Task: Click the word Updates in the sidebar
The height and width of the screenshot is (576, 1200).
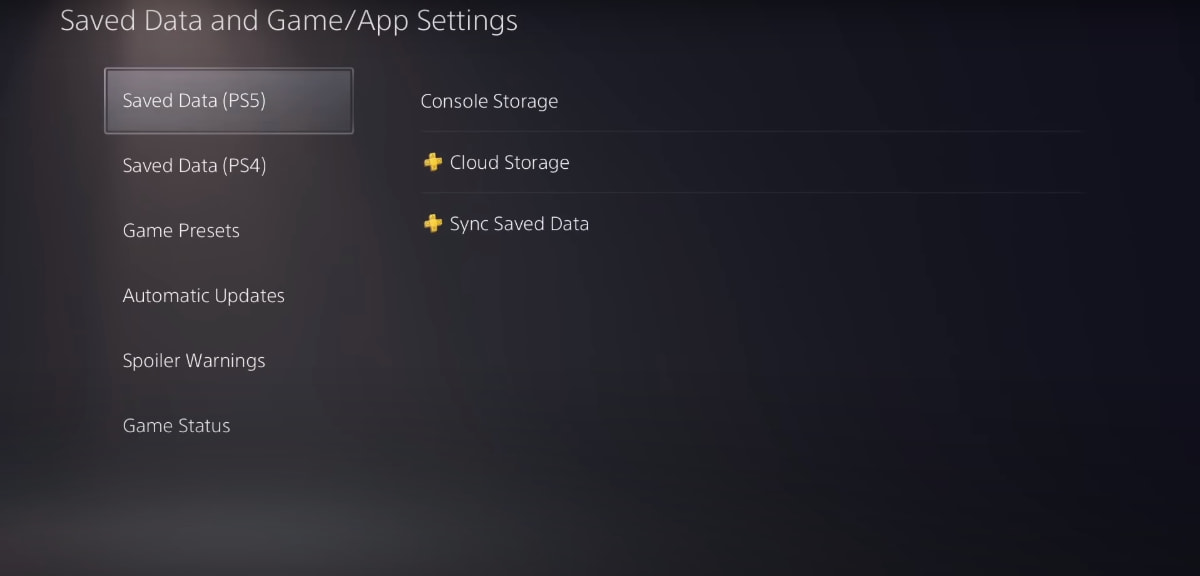Action: click(x=251, y=296)
